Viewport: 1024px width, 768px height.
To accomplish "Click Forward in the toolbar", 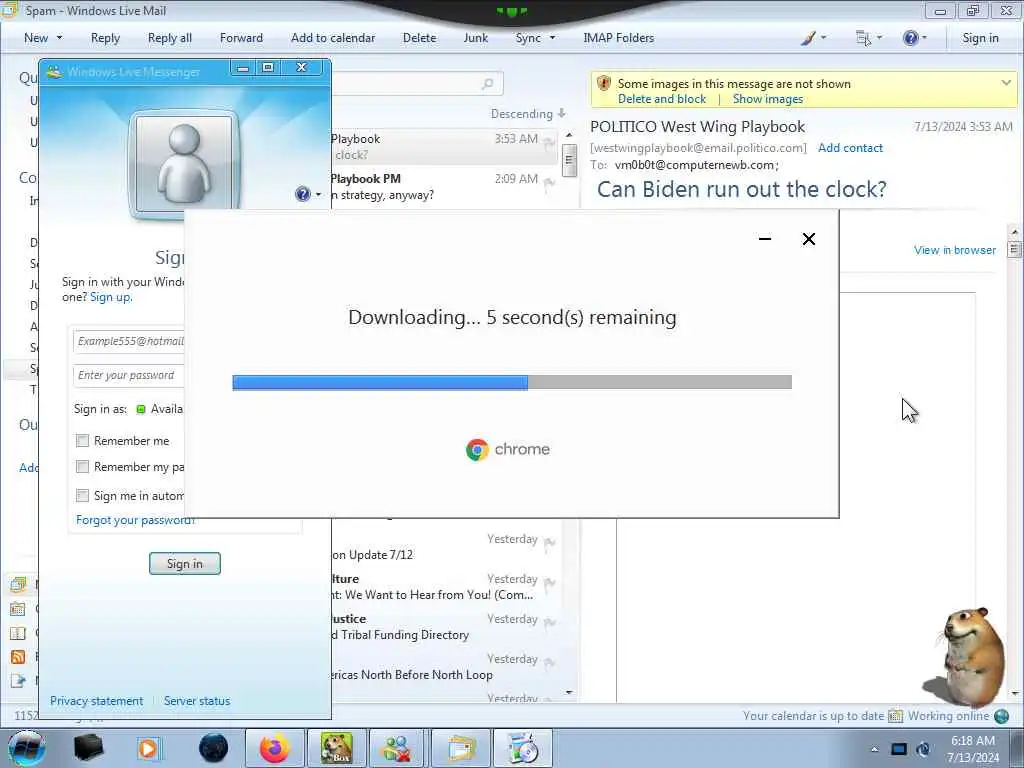I will pos(241,38).
